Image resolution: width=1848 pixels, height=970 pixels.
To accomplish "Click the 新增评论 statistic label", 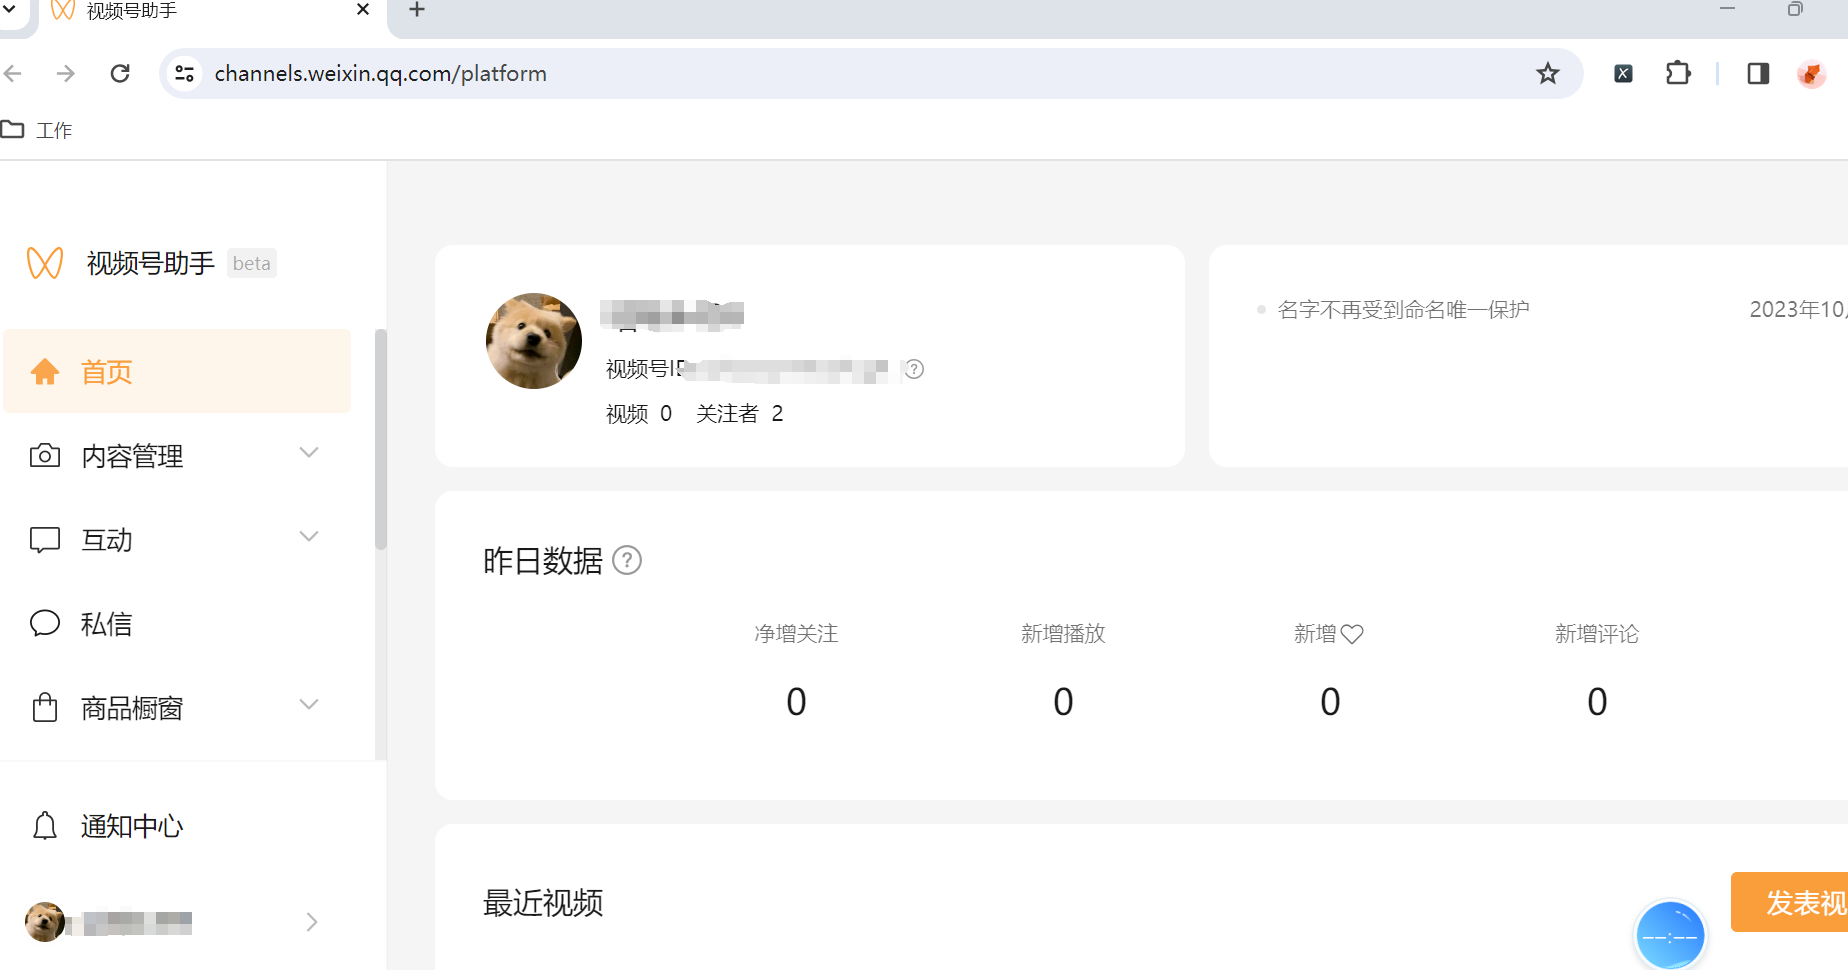I will pyautogui.click(x=1597, y=634).
